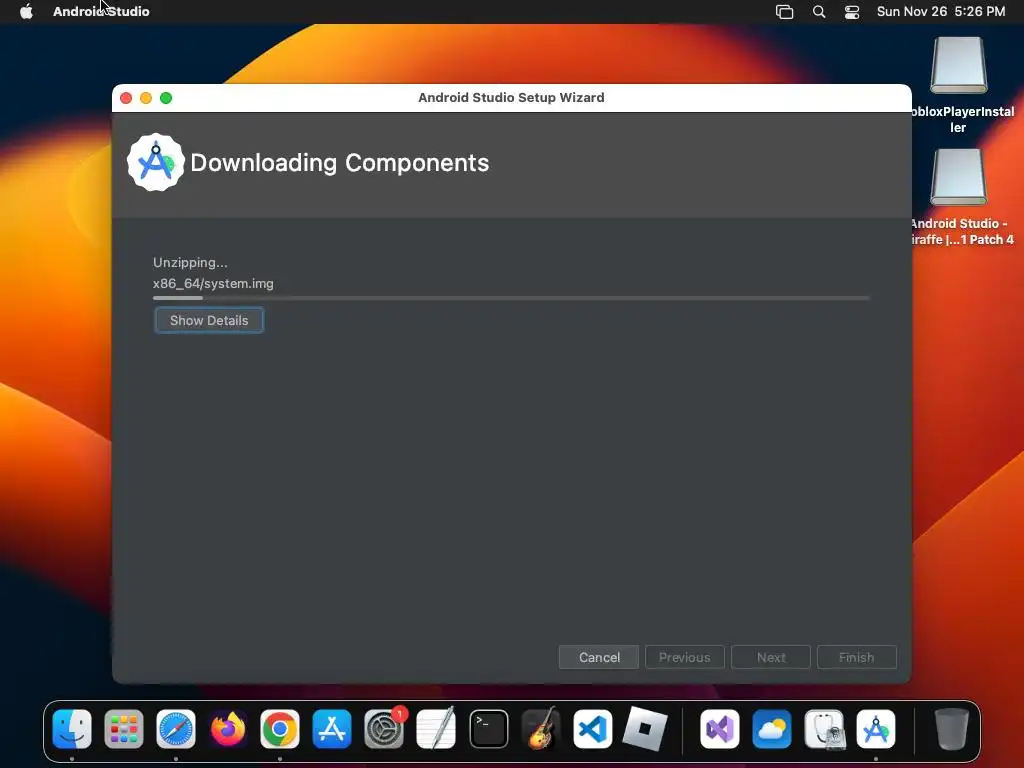Click the greyed-out Next button
This screenshot has height=768, width=1024.
[771, 657]
